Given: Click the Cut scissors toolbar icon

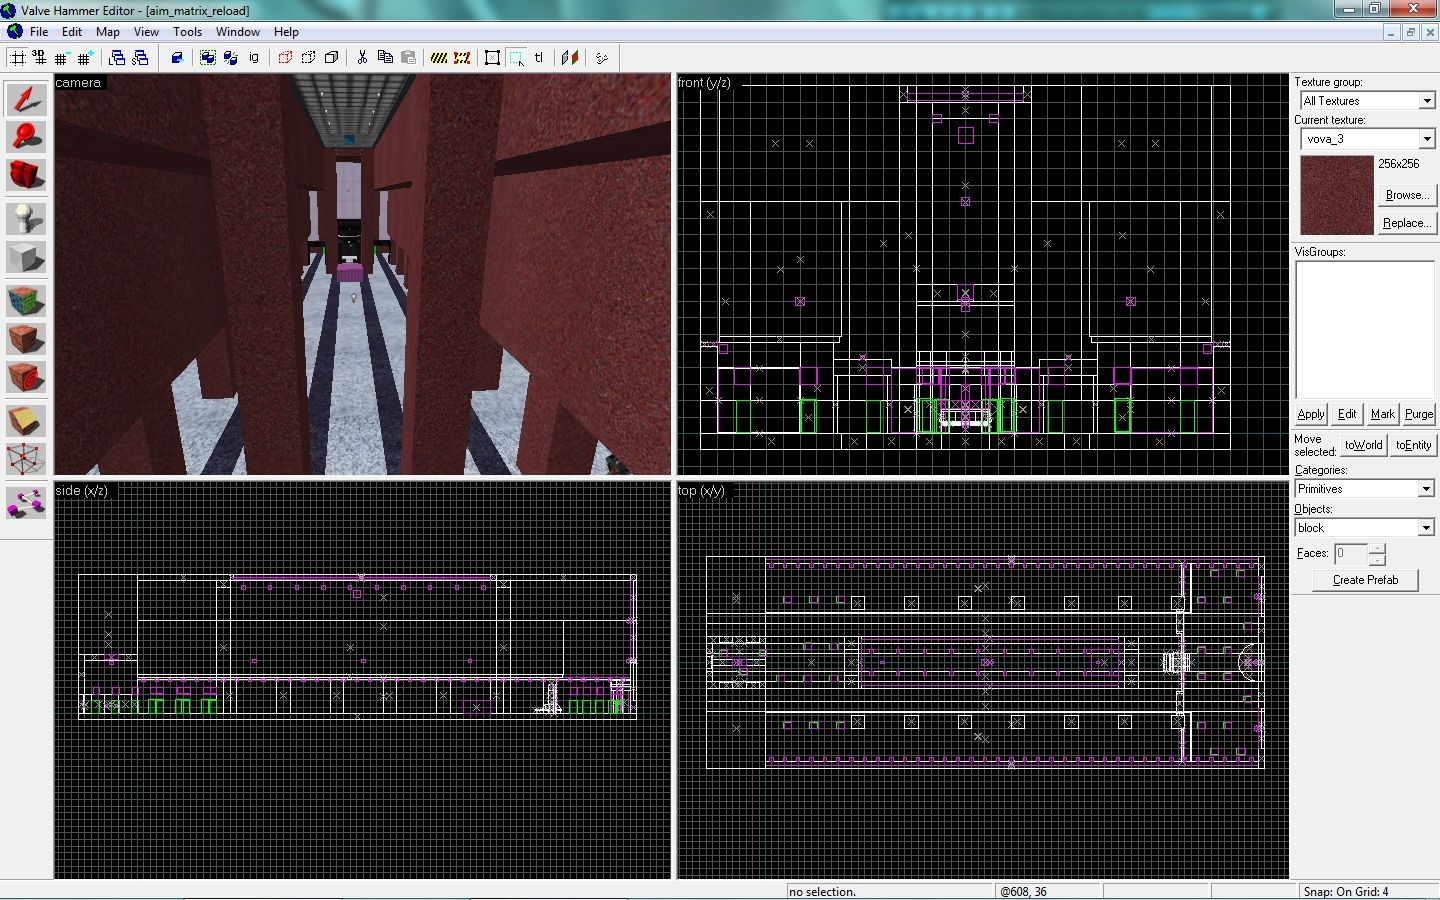Looking at the screenshot, I should (362, 58).
